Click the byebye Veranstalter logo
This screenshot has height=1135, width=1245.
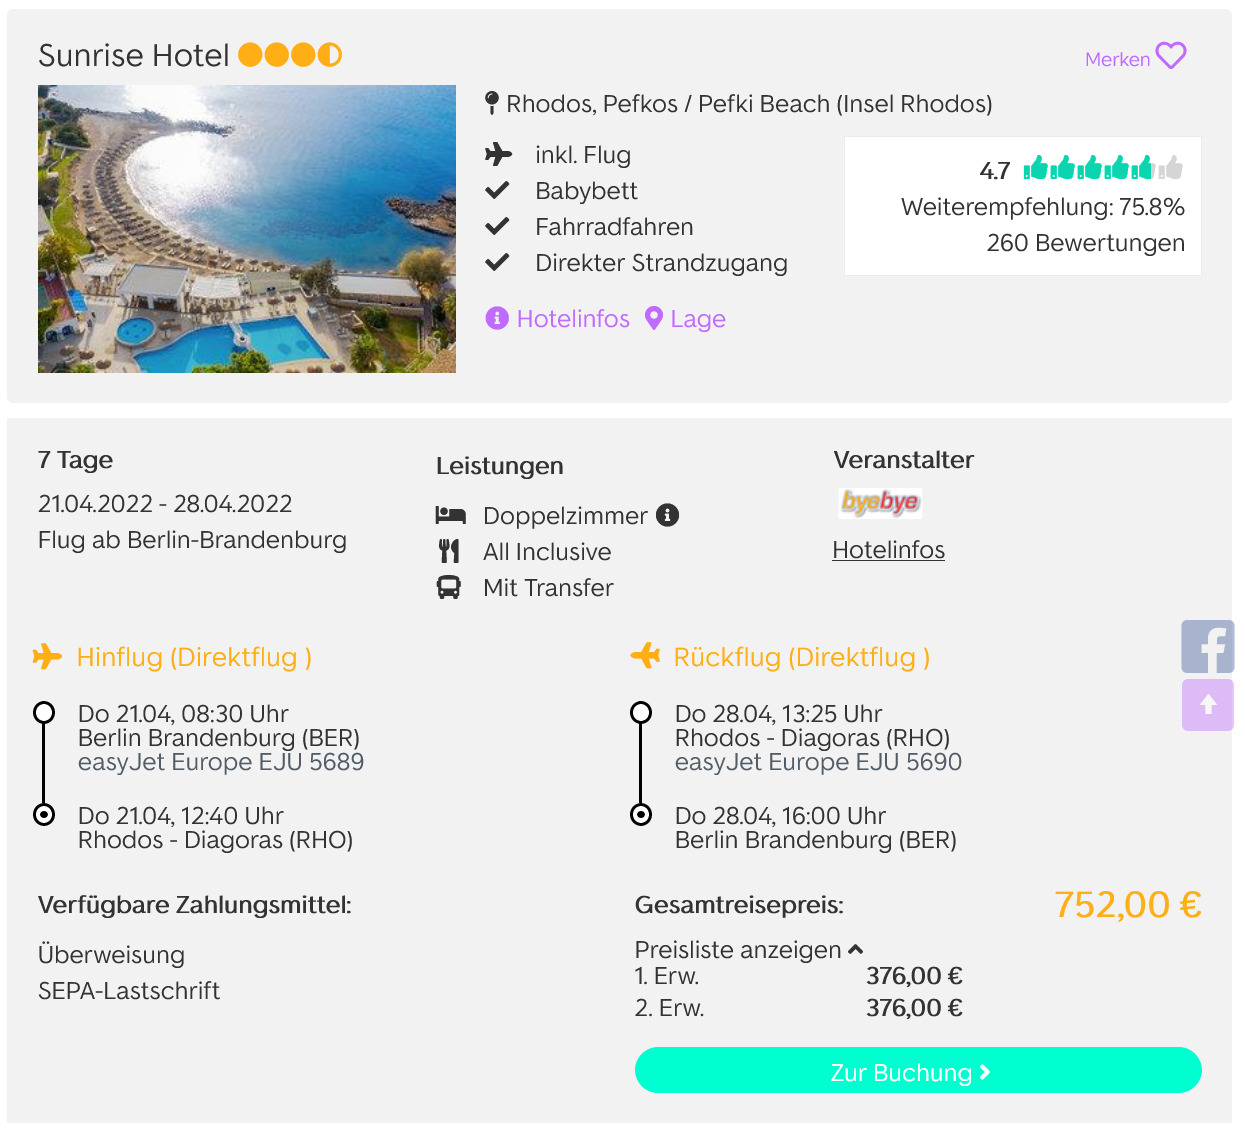pos(880,502)
